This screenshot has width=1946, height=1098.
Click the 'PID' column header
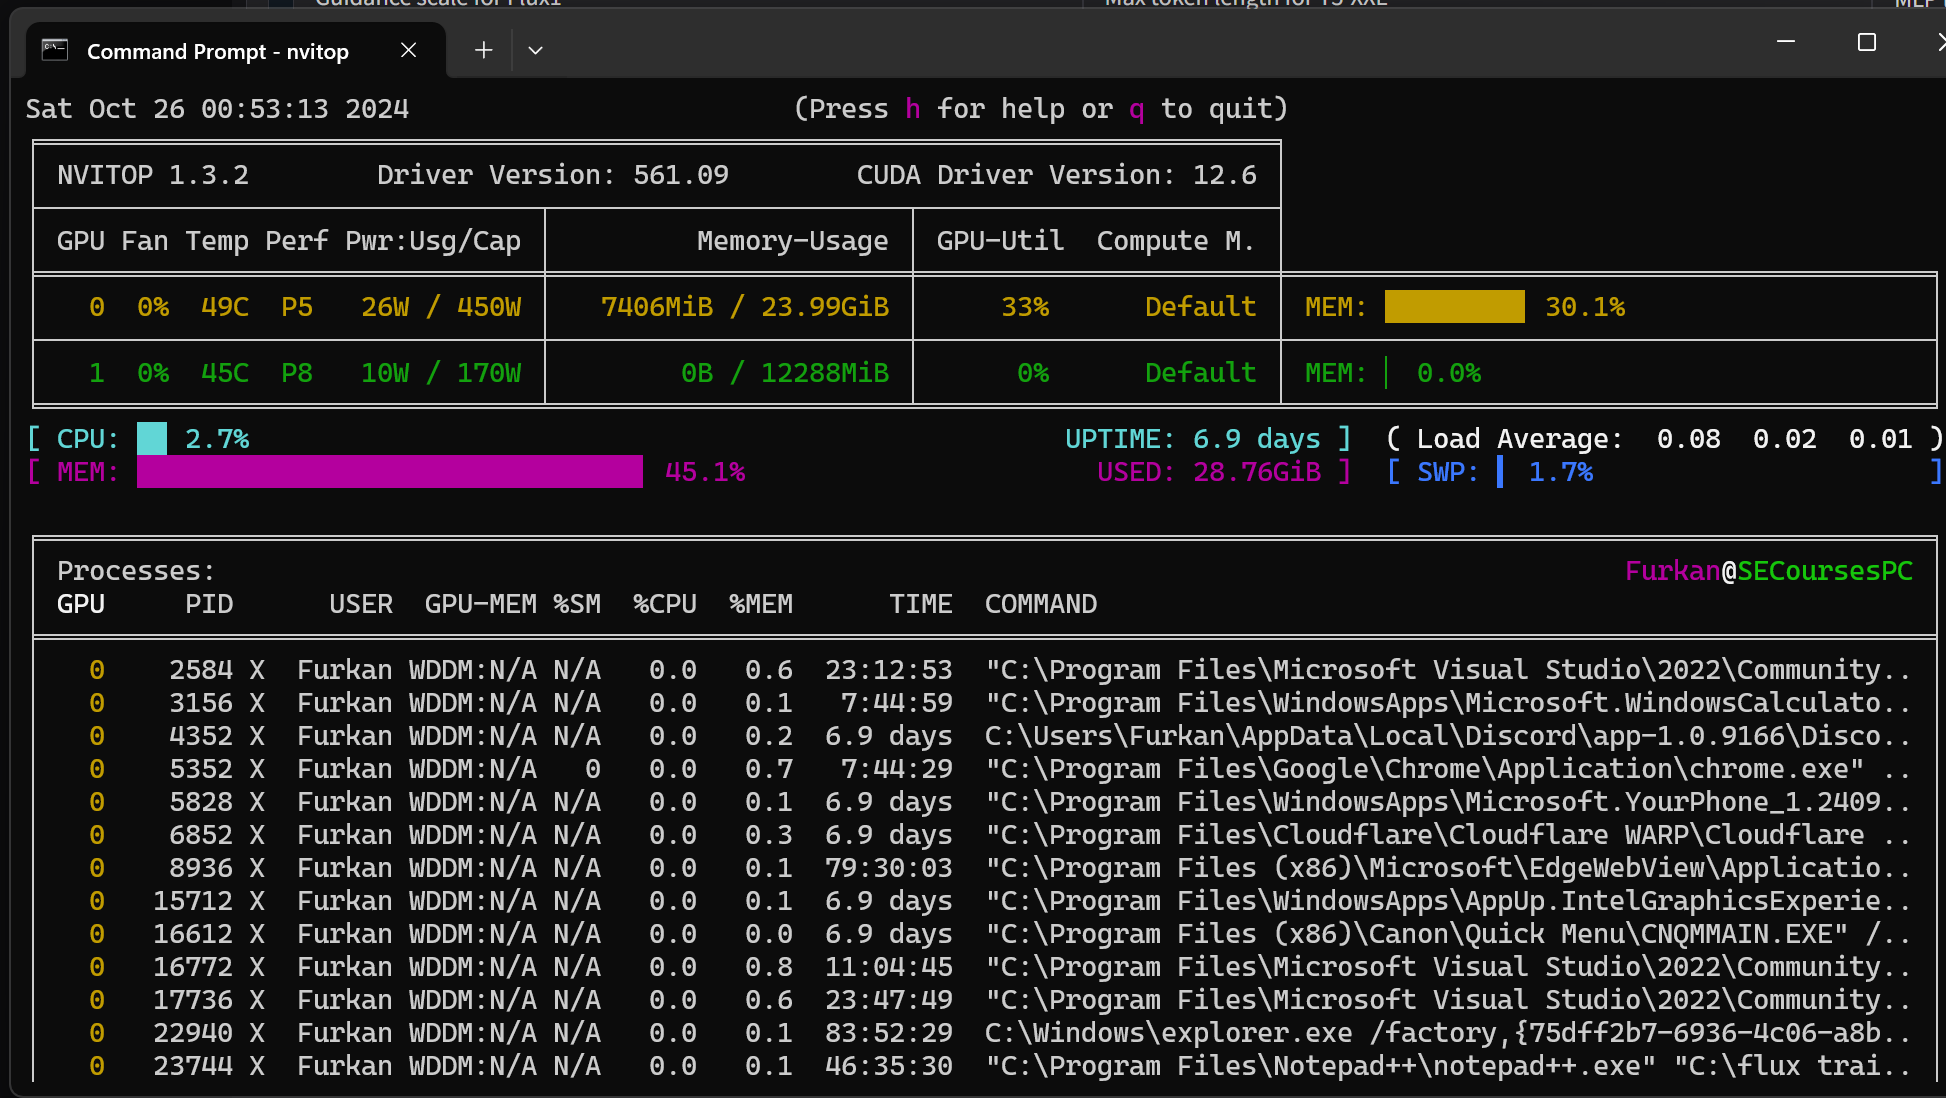point(209,604)
